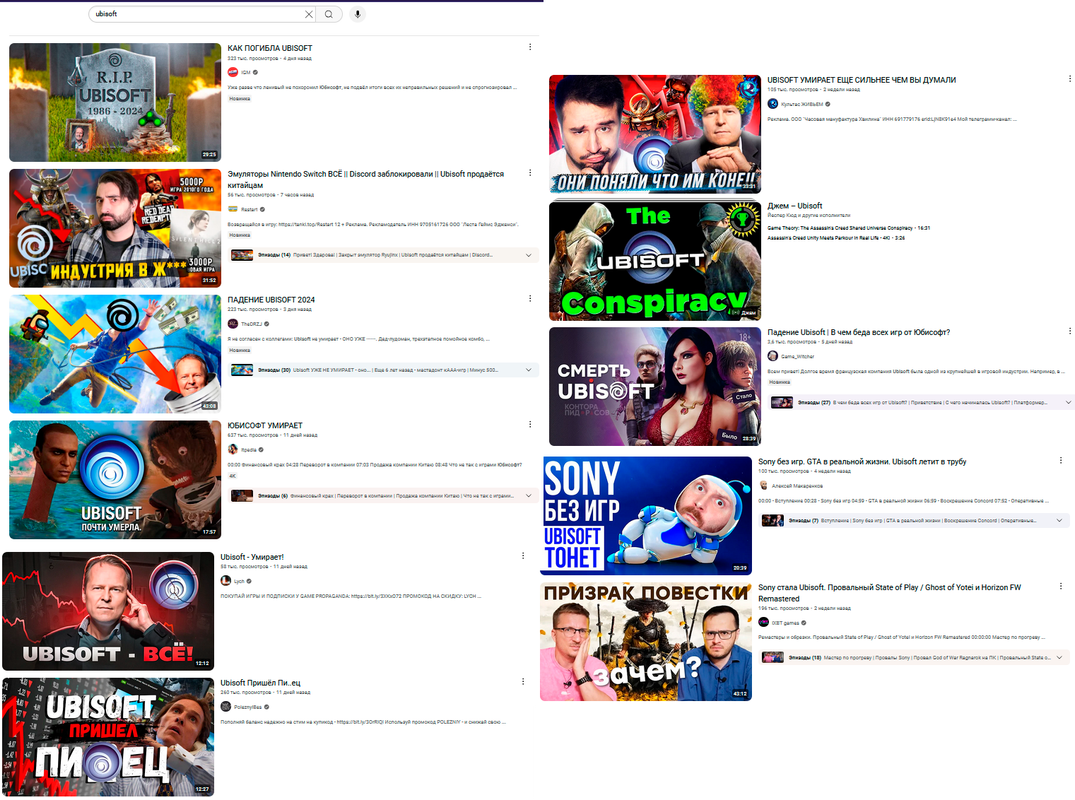
Task: Open the 'Джем – Ubisoft' mix title
Action: point(794,206)
